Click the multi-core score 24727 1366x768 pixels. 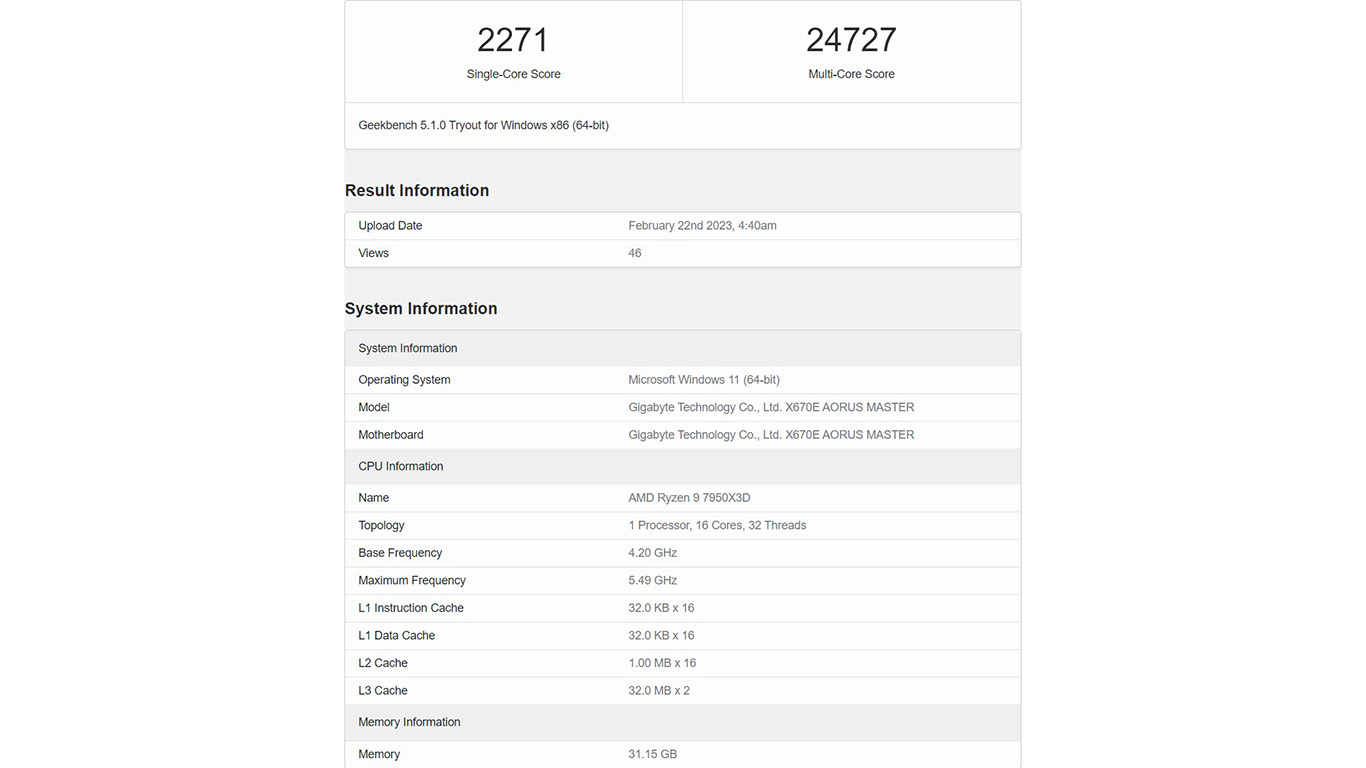[x=851, y=40]
